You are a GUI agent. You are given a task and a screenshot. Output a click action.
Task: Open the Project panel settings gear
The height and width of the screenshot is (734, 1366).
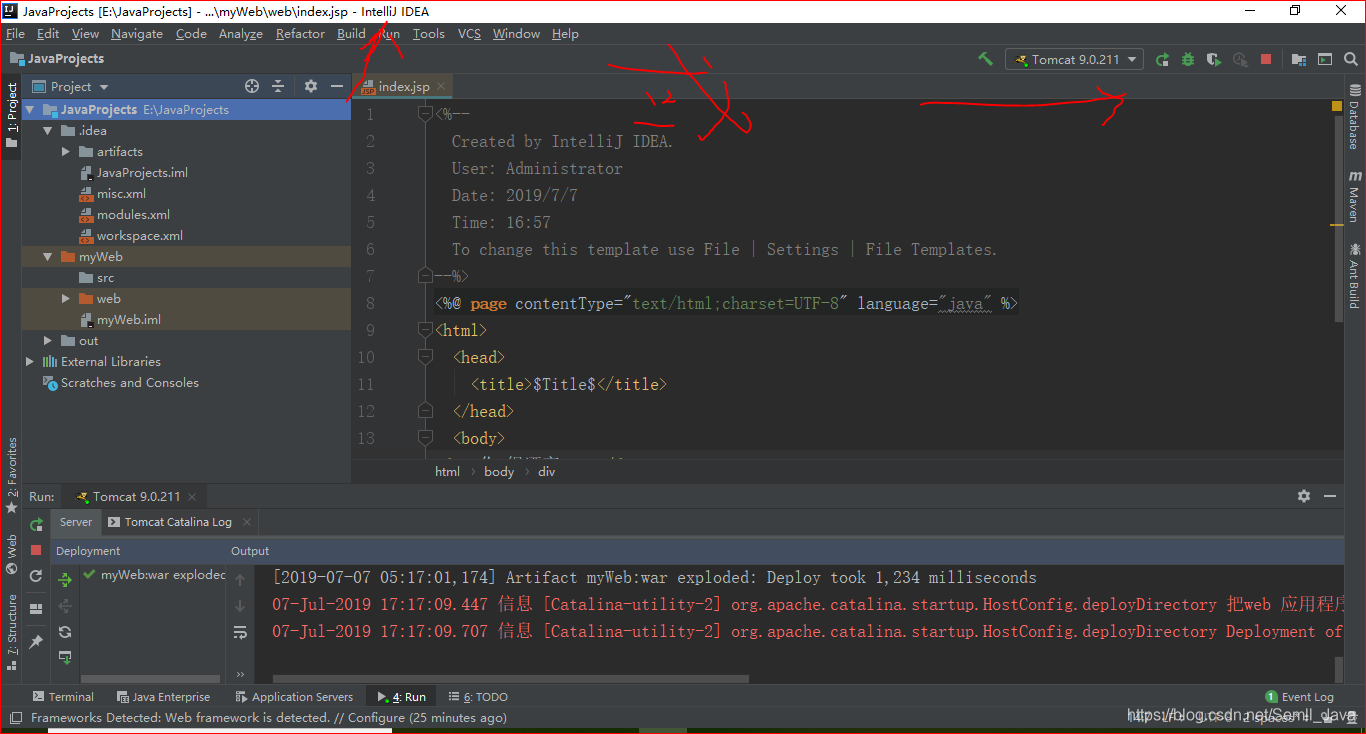[x=311, y=86]
